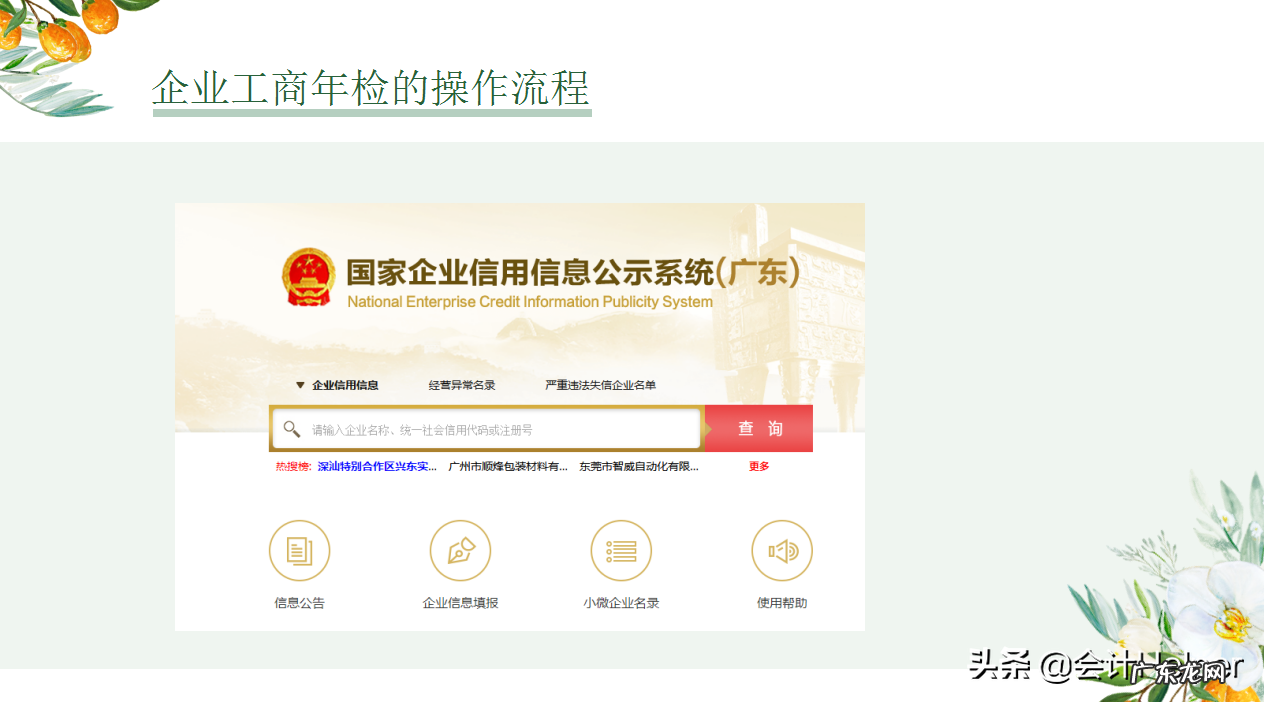This screenshot has height=702, width=1264.
Task: Click the magnifier icon in the search bar
Action: click(291, 428)
